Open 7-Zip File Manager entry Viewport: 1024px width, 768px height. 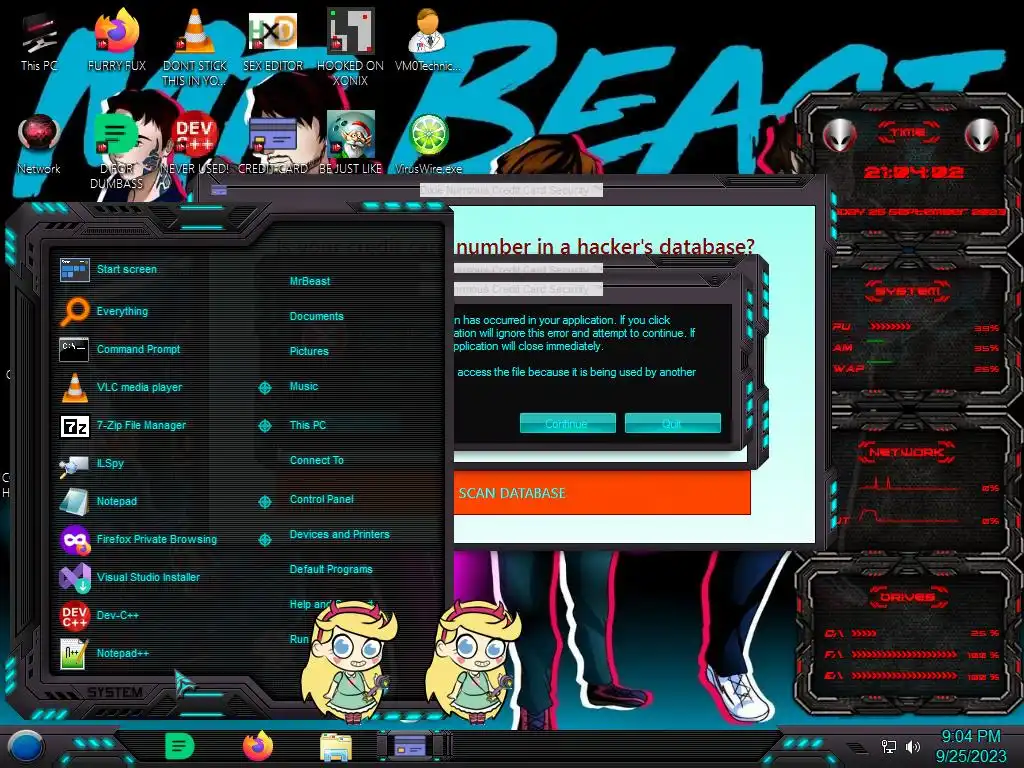(x=123, y=425)
